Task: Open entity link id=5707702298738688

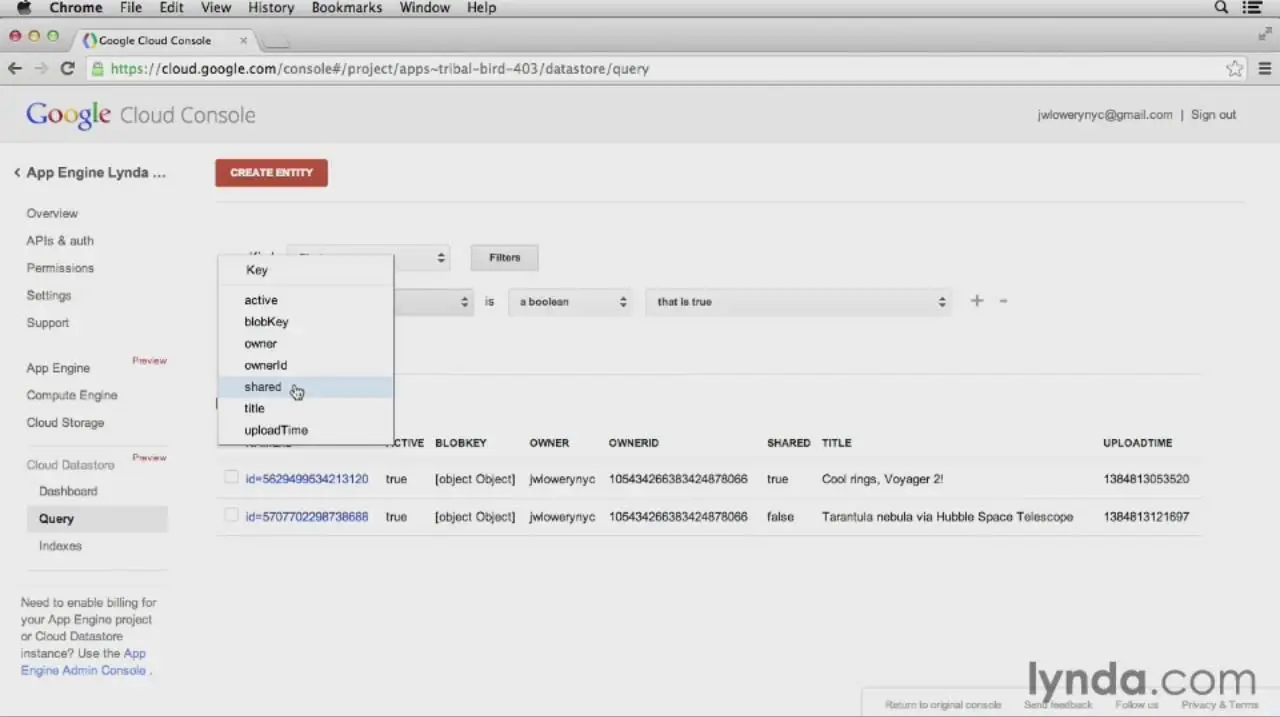Action: pyautogui.click(x=307, y=517)
